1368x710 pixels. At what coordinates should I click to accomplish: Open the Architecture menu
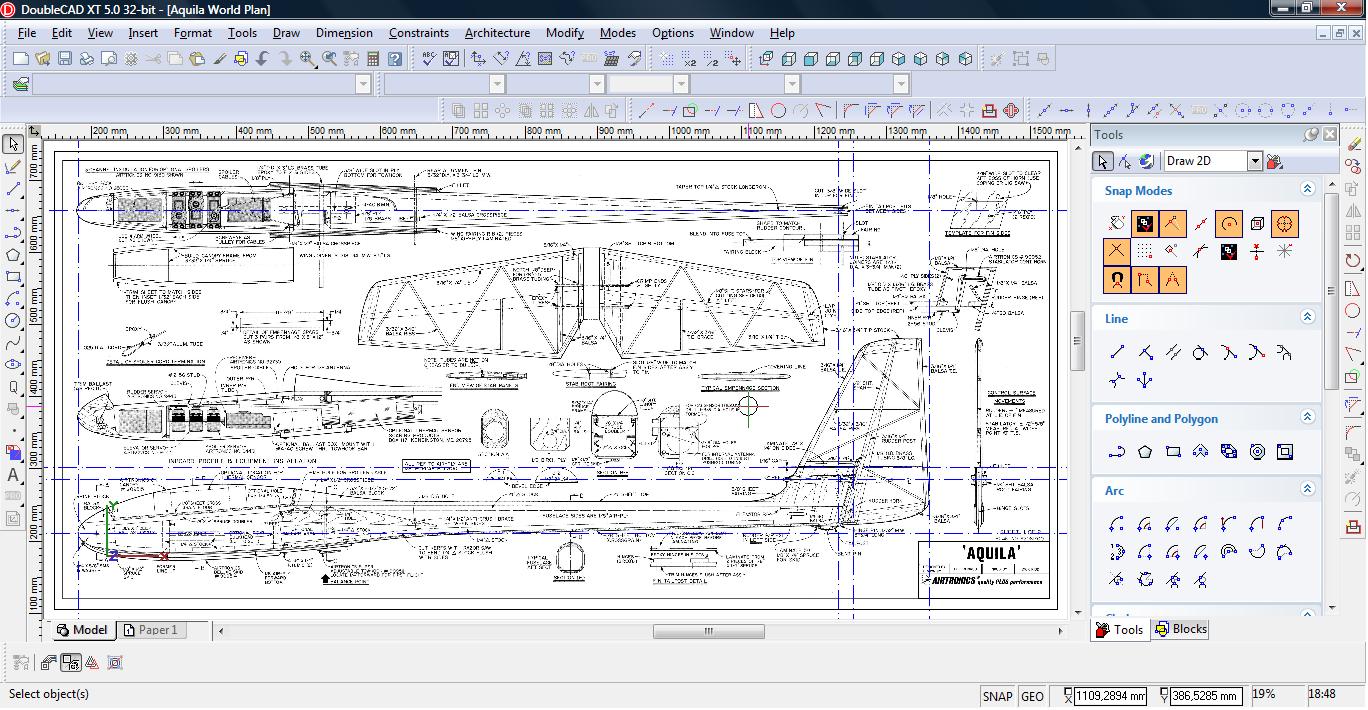tap(497, 33)
